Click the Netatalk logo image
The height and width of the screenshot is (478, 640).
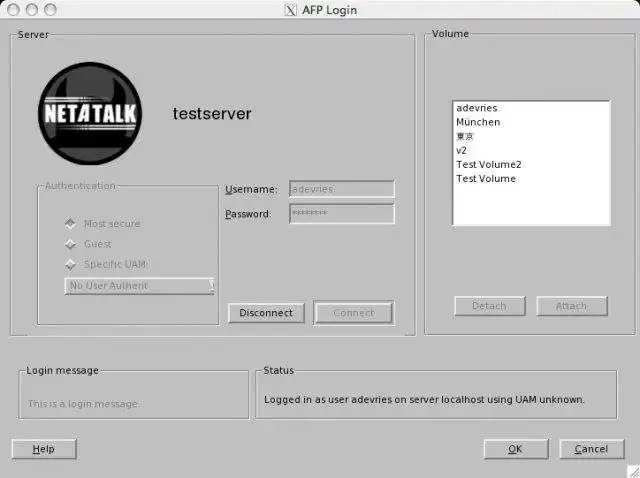click(x=90, y=113)
